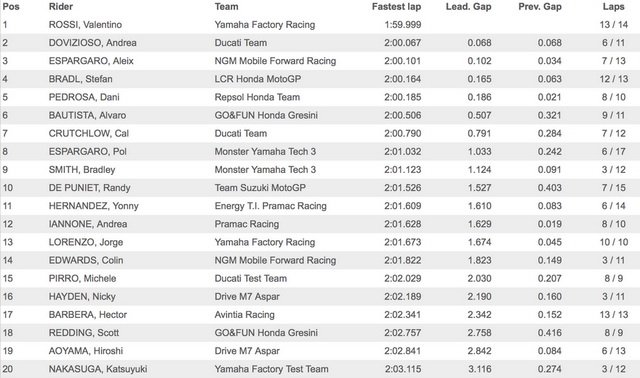Click the Lead. Gap column header
640x378 pixels.
coord(468,7)
